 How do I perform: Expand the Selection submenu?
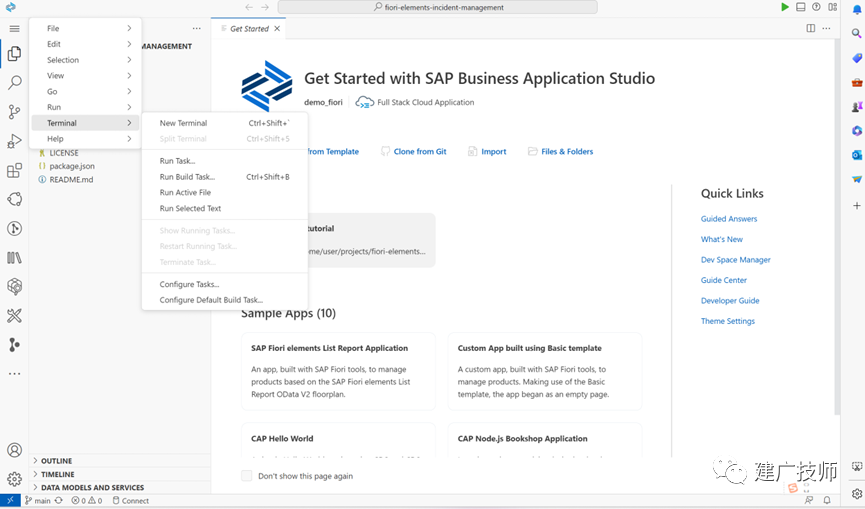pyautogui.click(x=86, y=60)
